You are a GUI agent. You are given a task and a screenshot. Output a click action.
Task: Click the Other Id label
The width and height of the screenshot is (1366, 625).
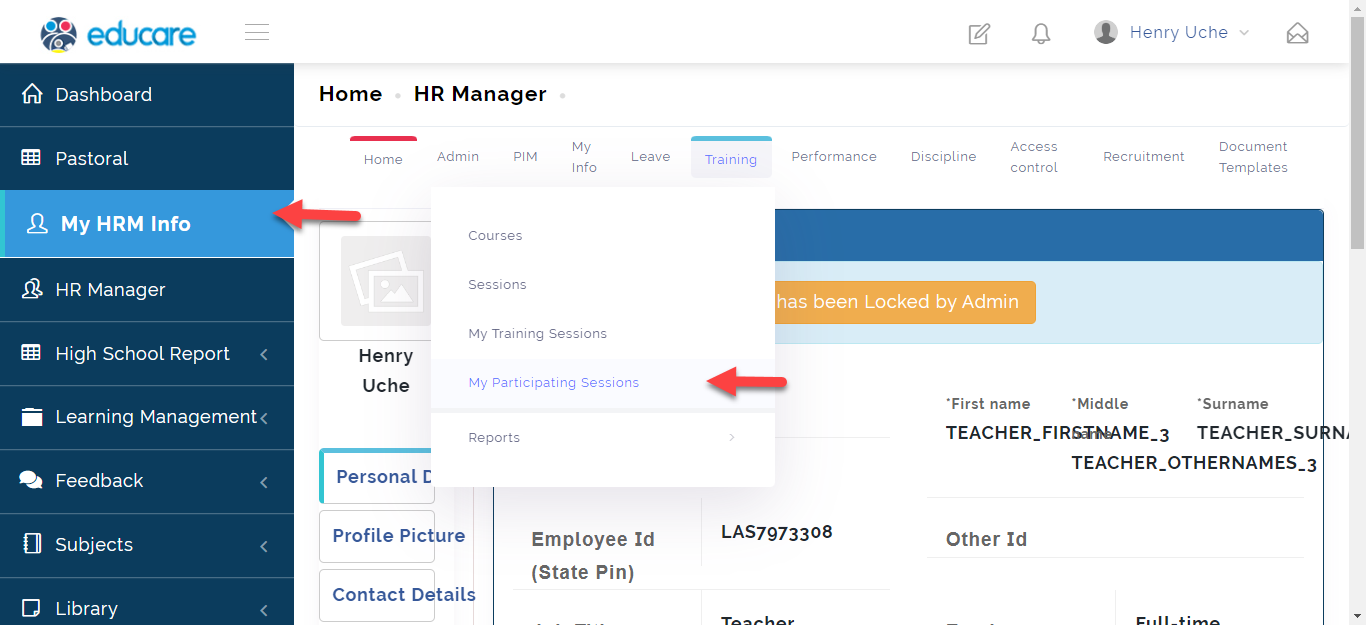point(986,539)
